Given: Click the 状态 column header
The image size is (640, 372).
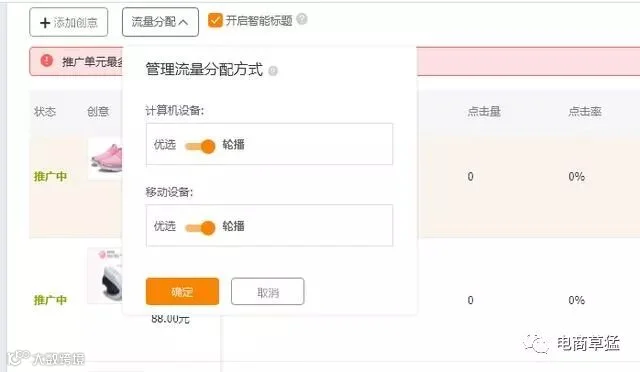Looking at the screenshot, I should (x=45, y=111).
